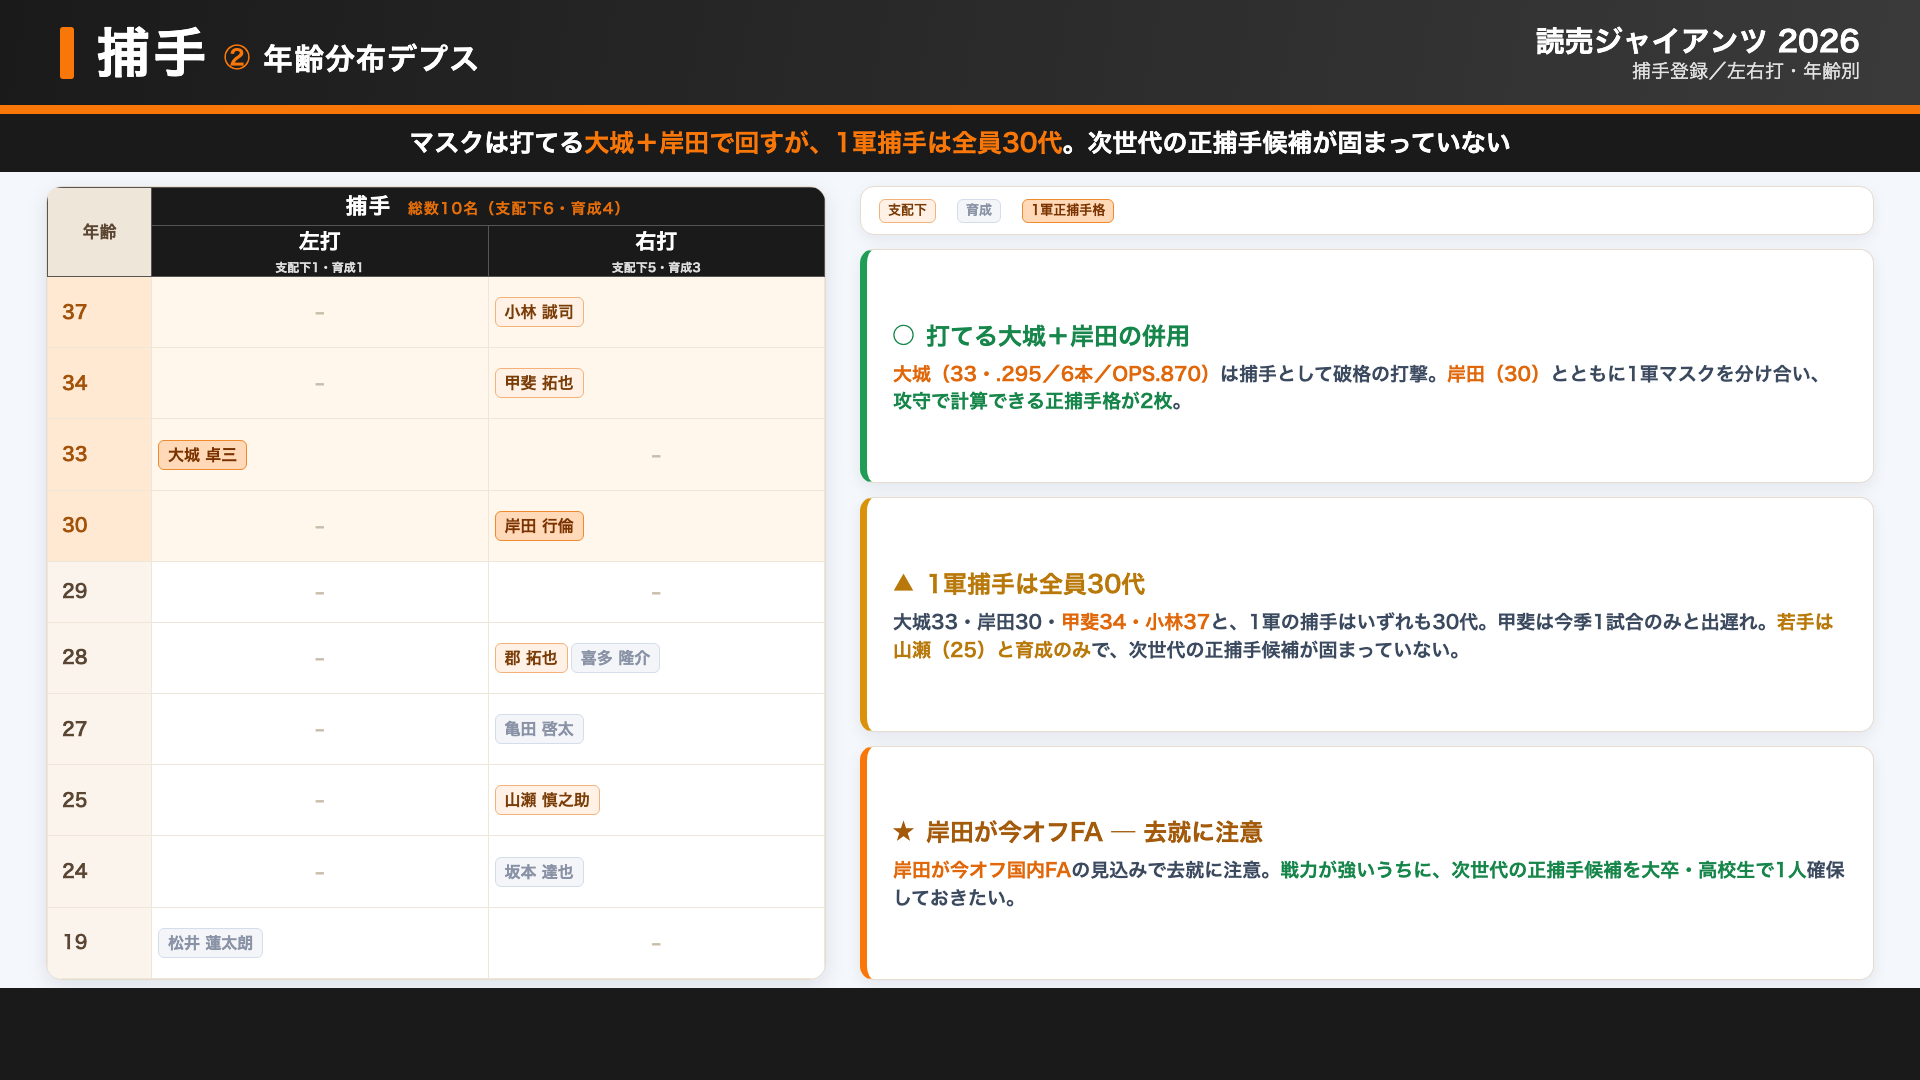Select the 喜多 隆介 player chip
The image size is (1920, 1080).
click(615, 658)
